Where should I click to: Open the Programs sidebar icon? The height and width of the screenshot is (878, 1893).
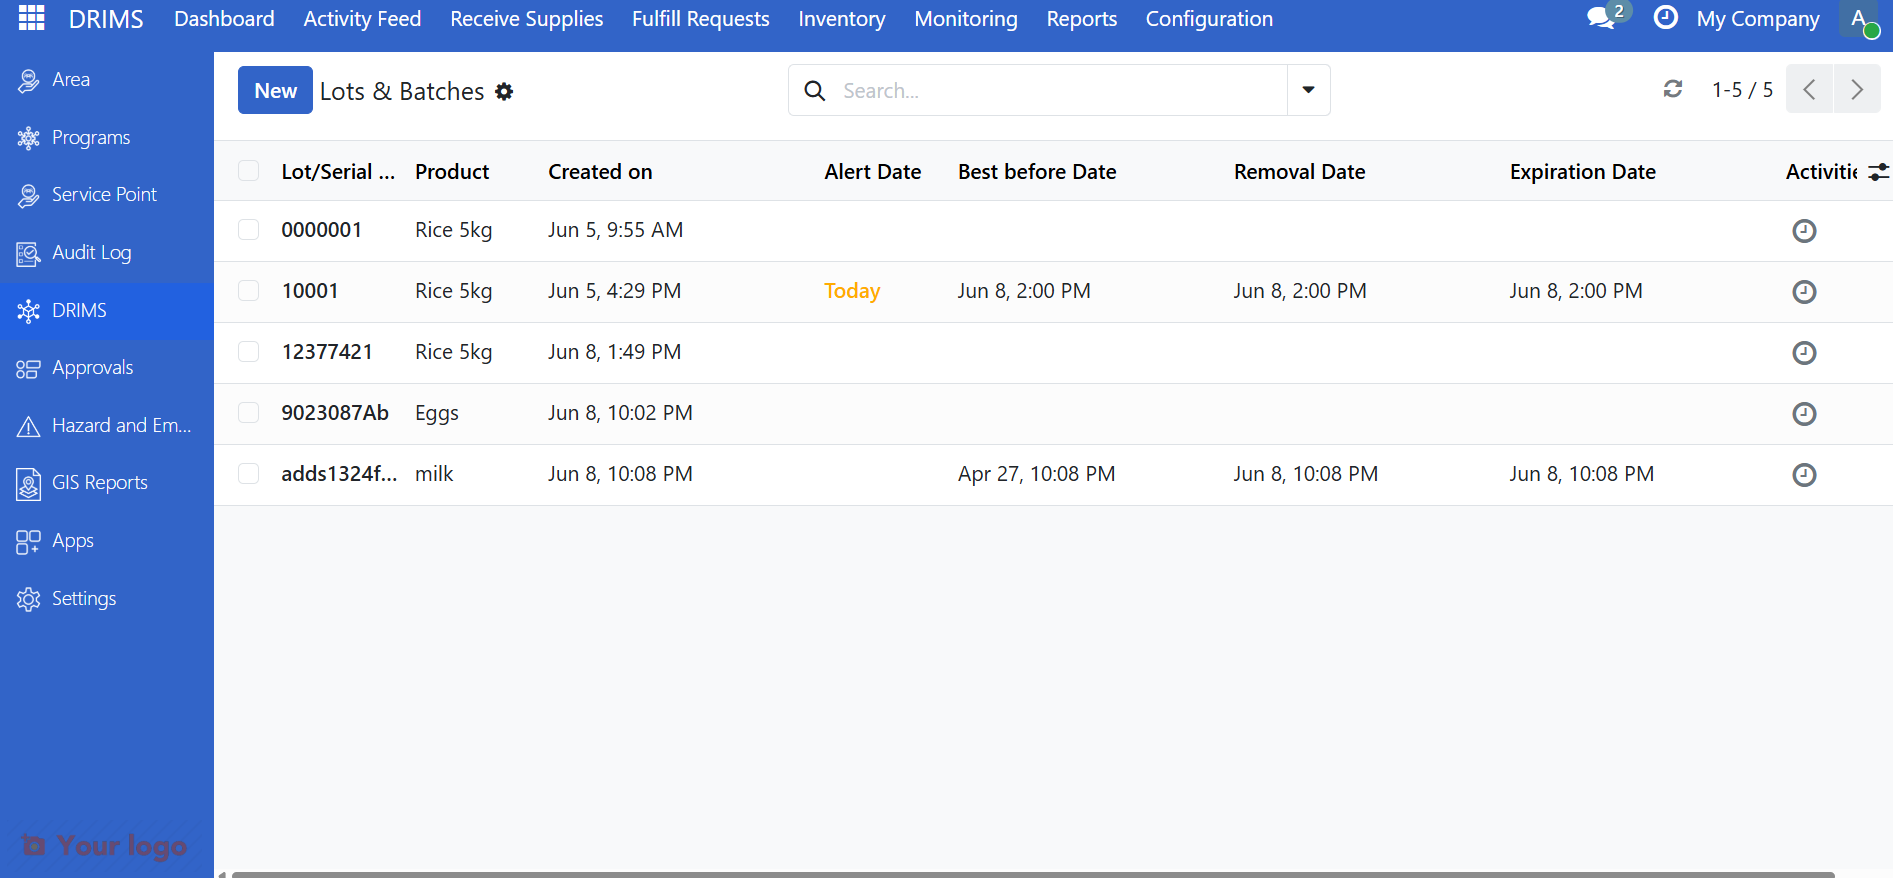point(28,138)
